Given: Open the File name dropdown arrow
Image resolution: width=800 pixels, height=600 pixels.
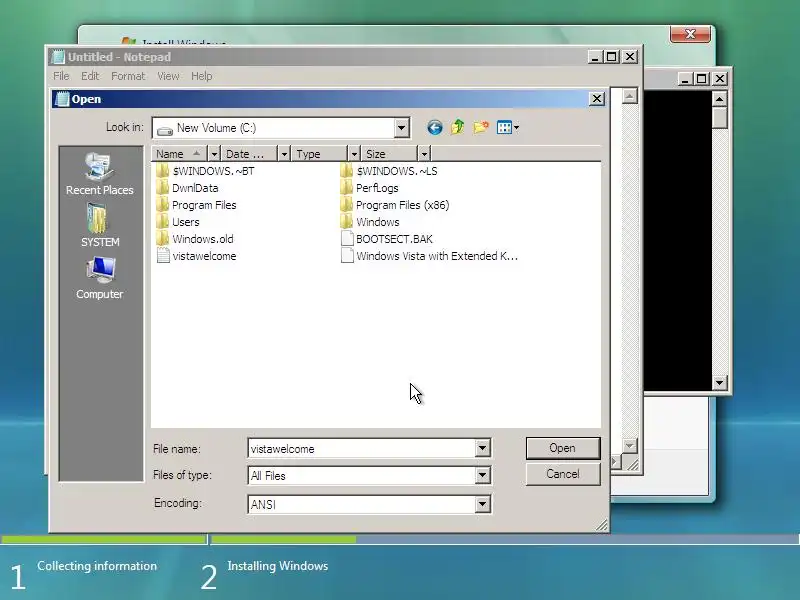Looking at the screenshot, I should (482, 448).
